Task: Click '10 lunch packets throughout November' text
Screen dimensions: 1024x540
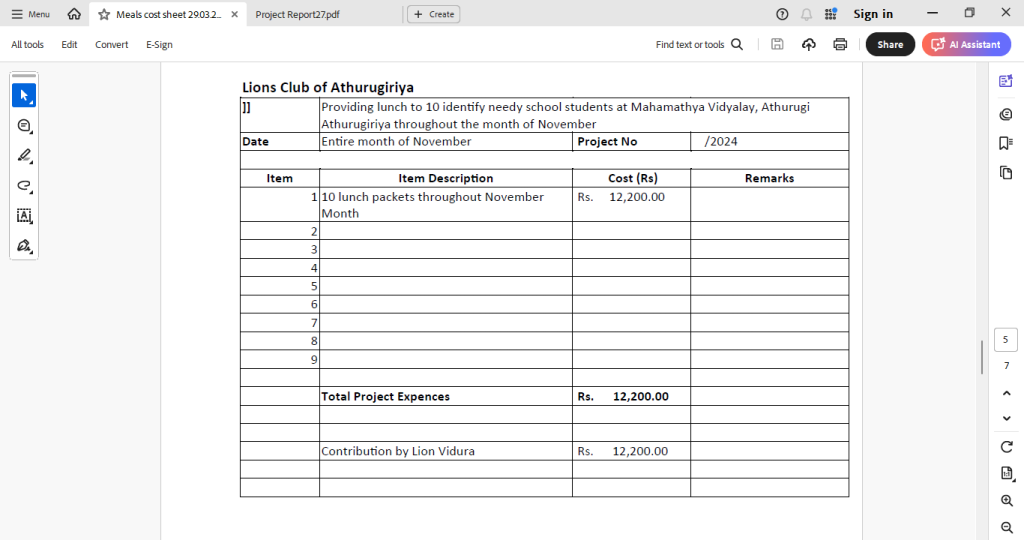Action: 432,197
